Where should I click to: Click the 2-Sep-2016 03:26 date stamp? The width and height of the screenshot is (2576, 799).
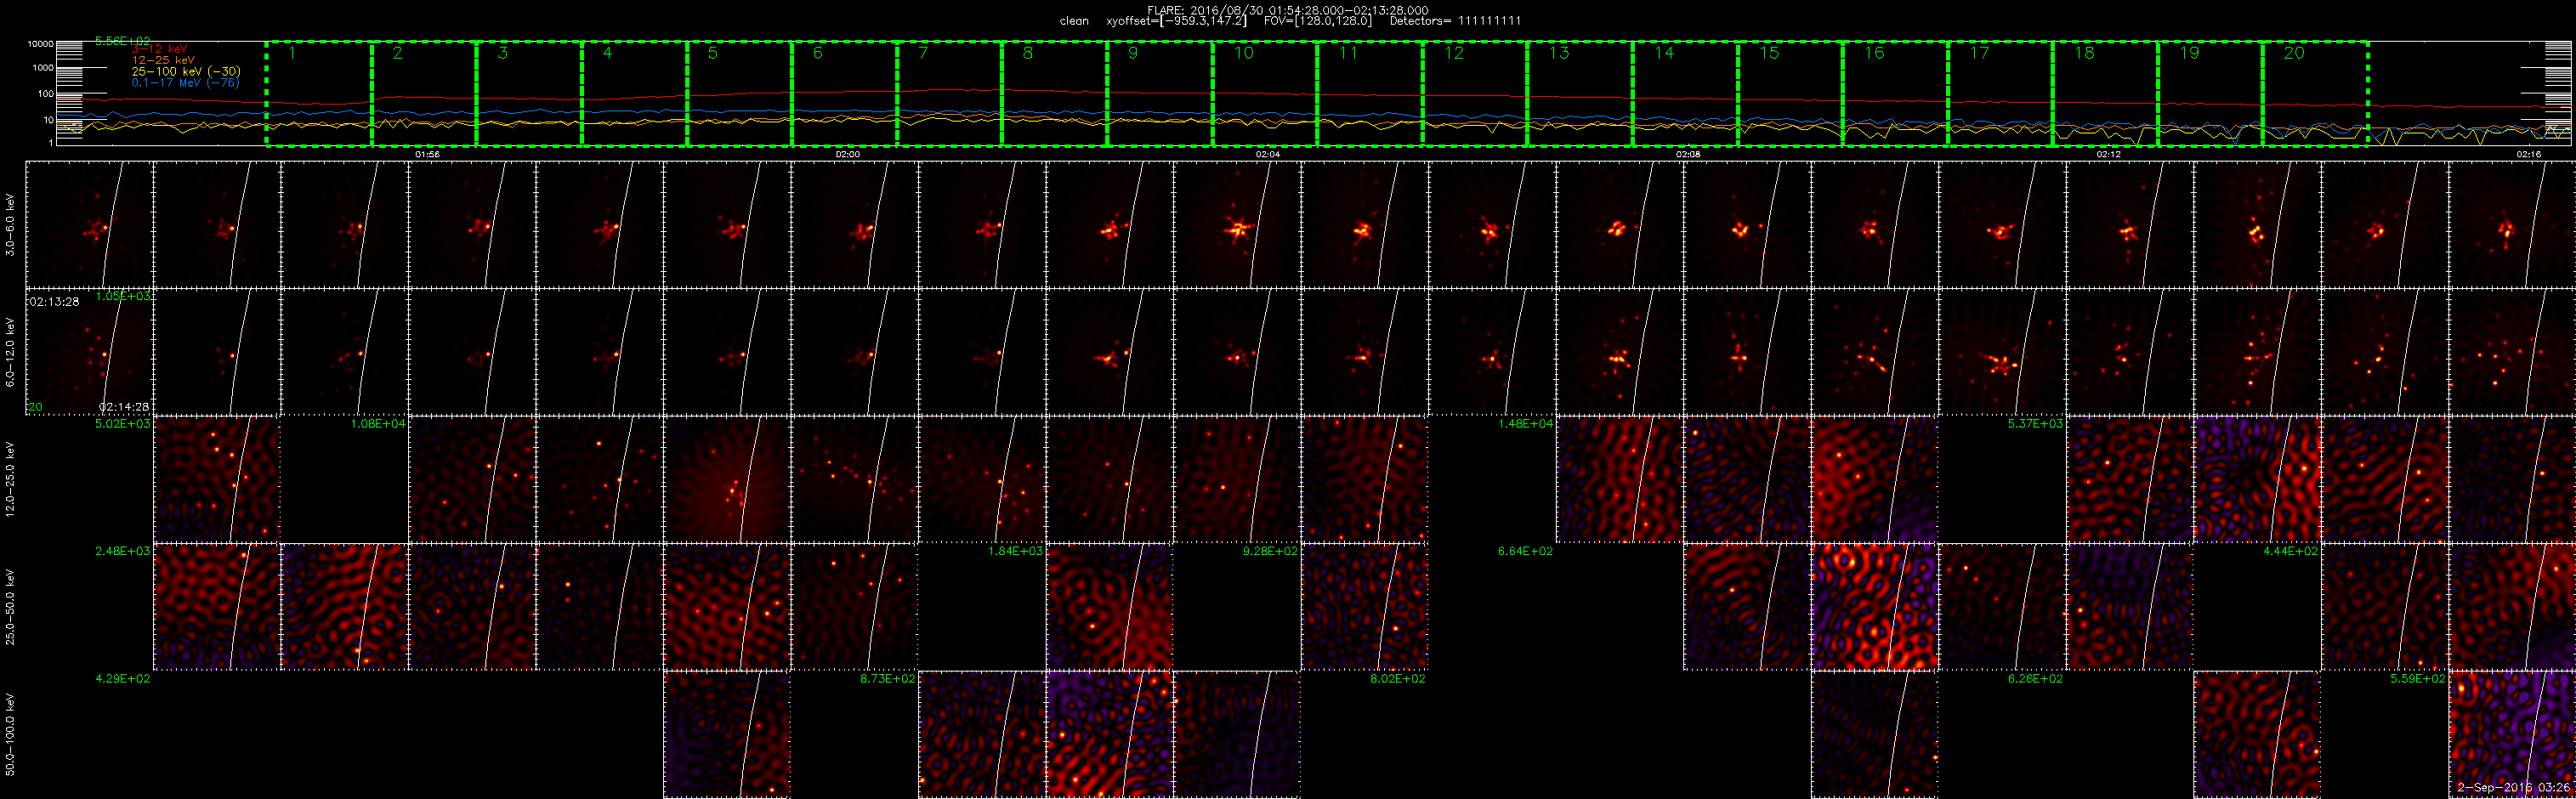(2514, 788)
